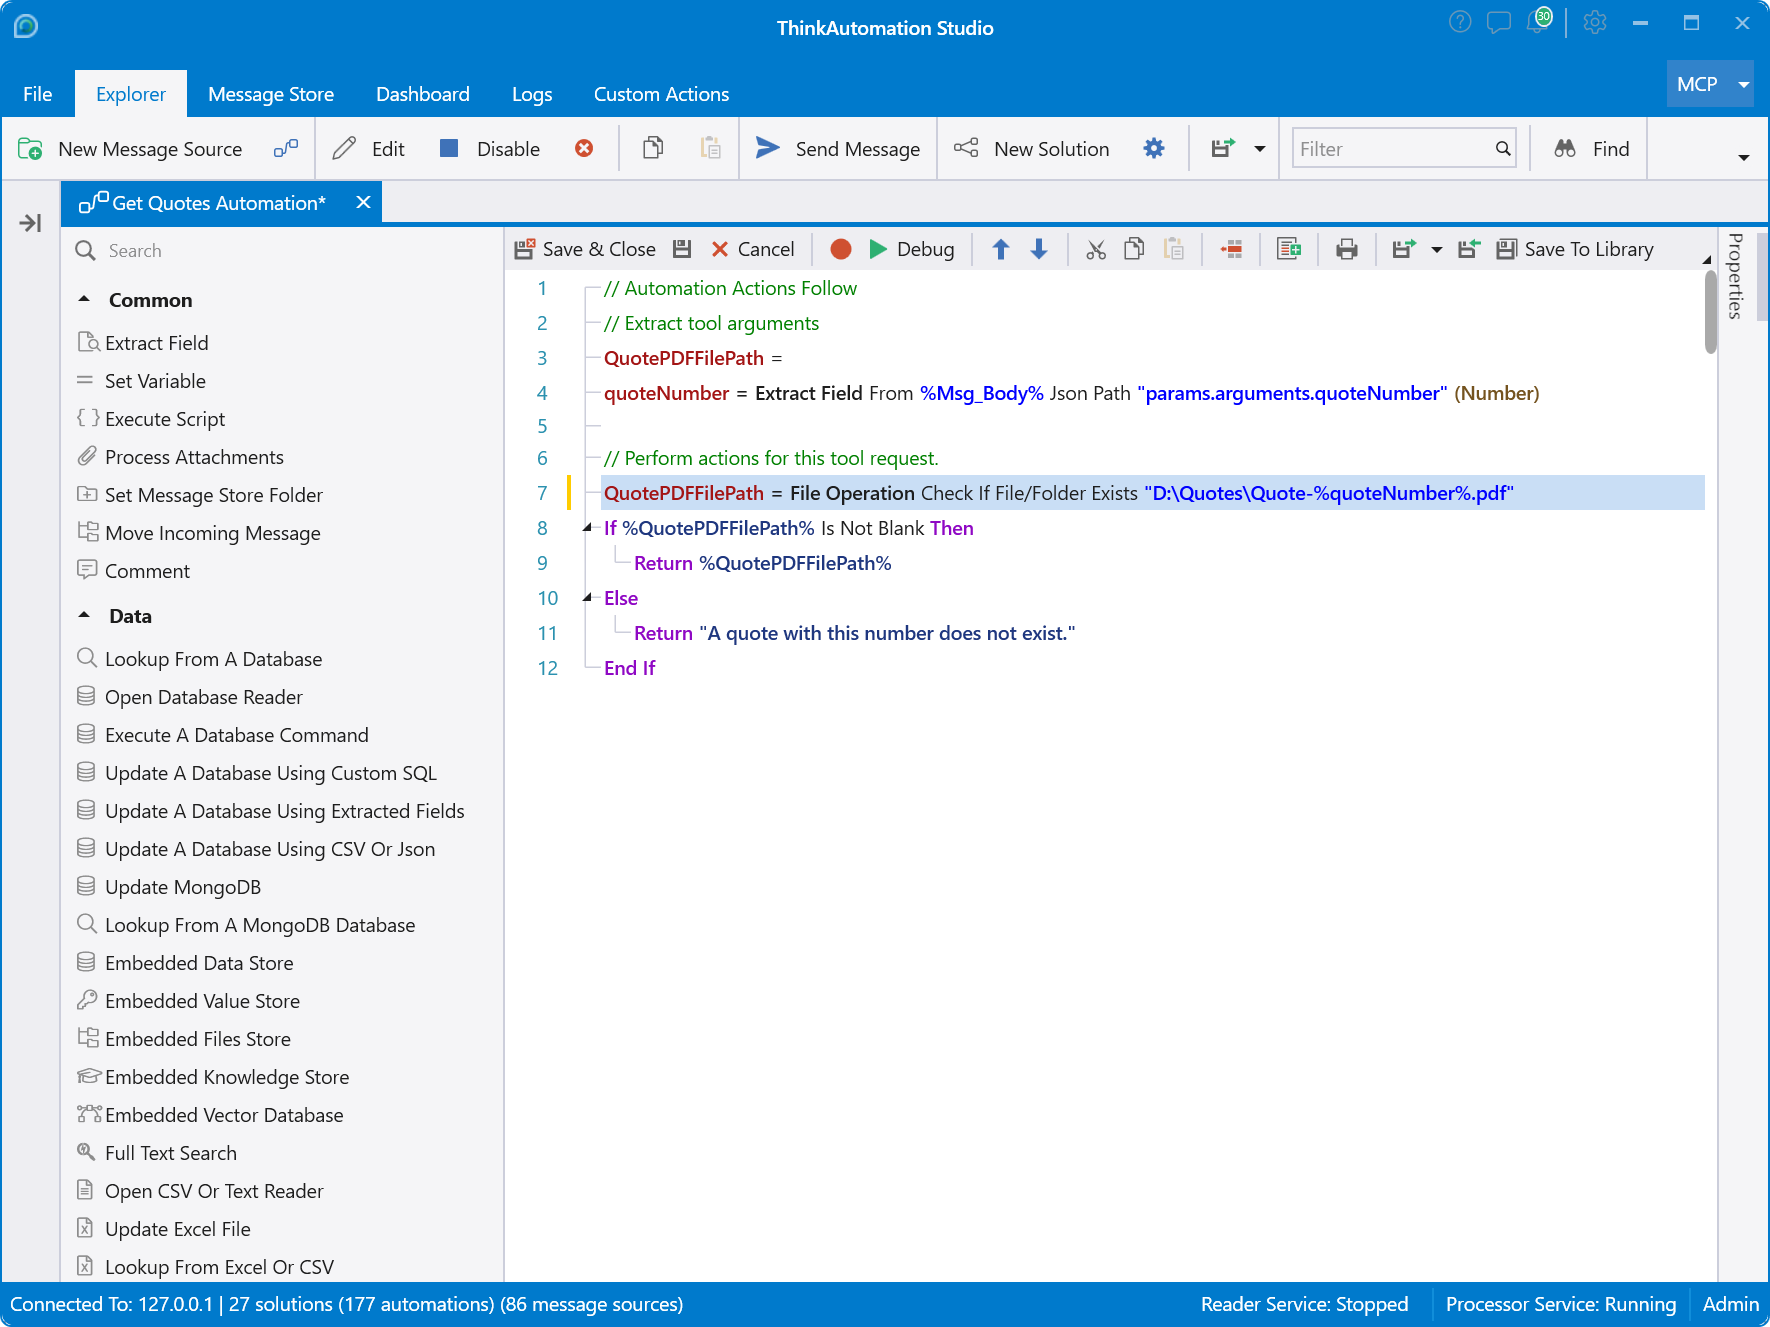Switch to the Explorer tab
Screen dimensions: 1770x1327
tap(131, 94)
